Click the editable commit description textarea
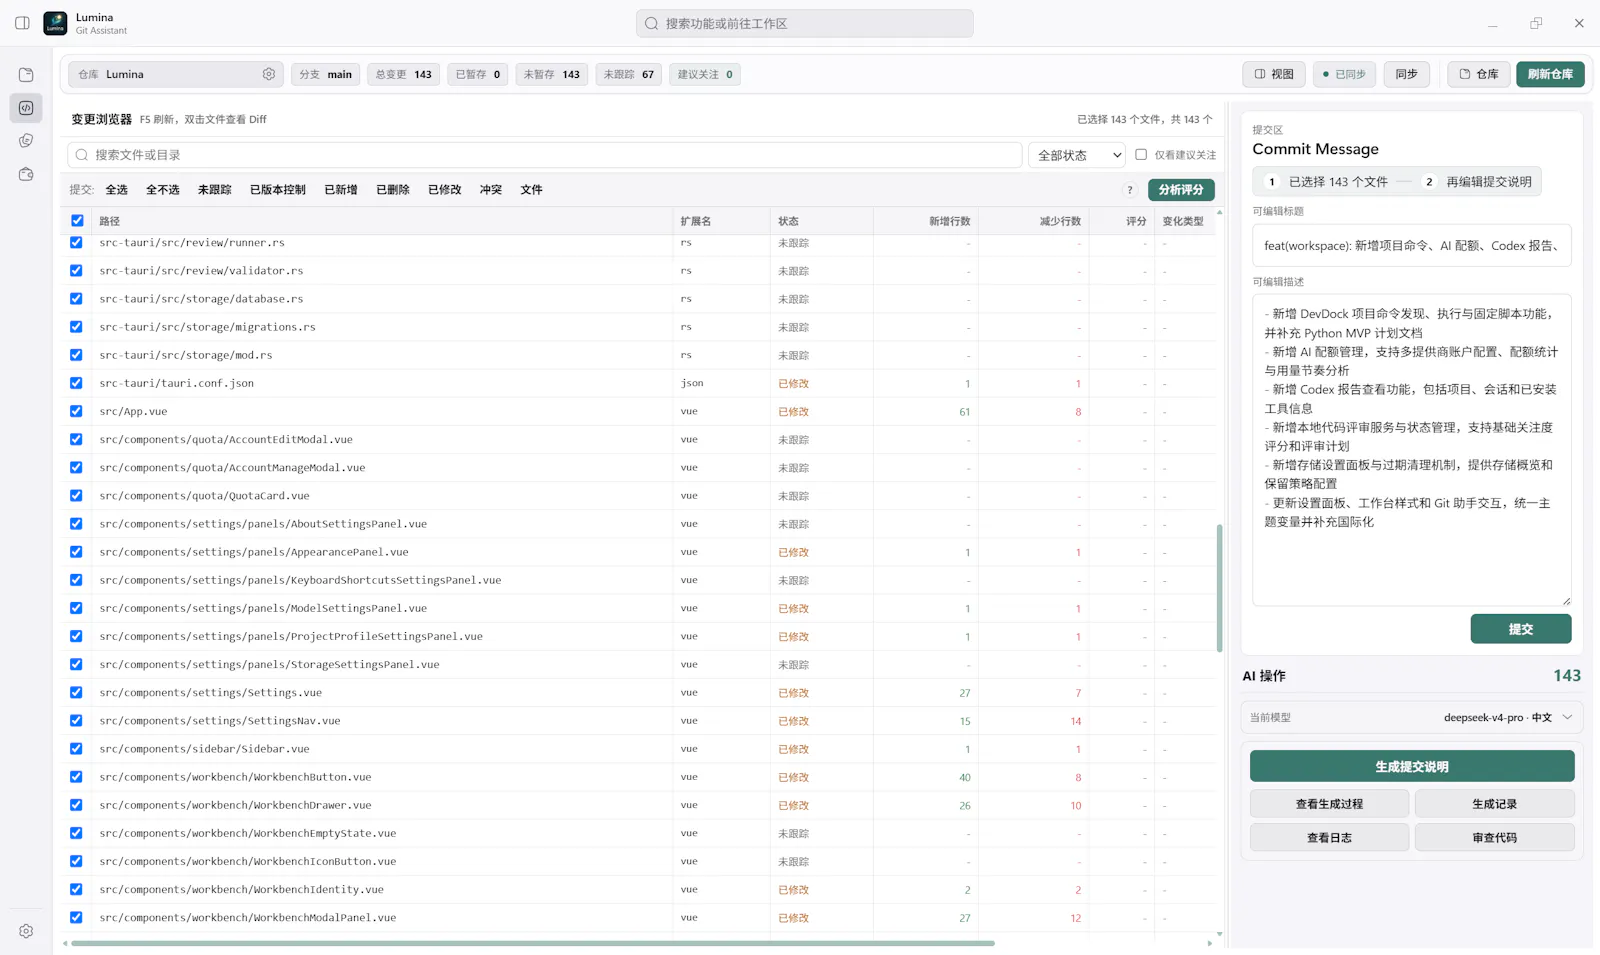 point(1411,450)
